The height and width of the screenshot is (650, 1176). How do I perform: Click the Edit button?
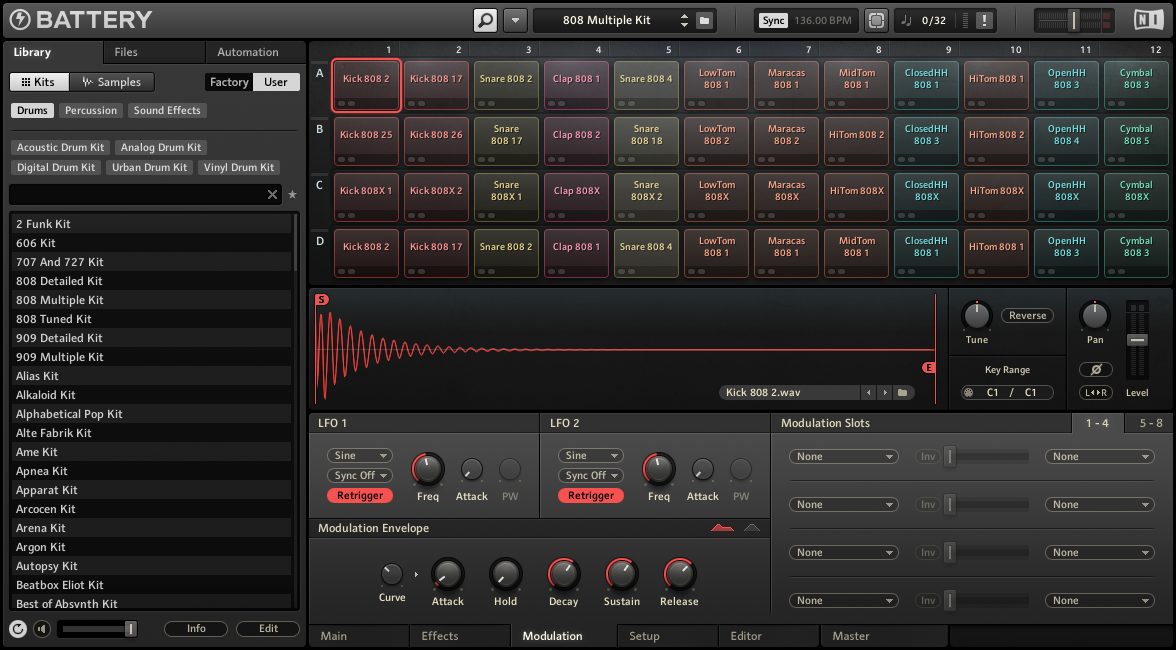pos(268,629)
